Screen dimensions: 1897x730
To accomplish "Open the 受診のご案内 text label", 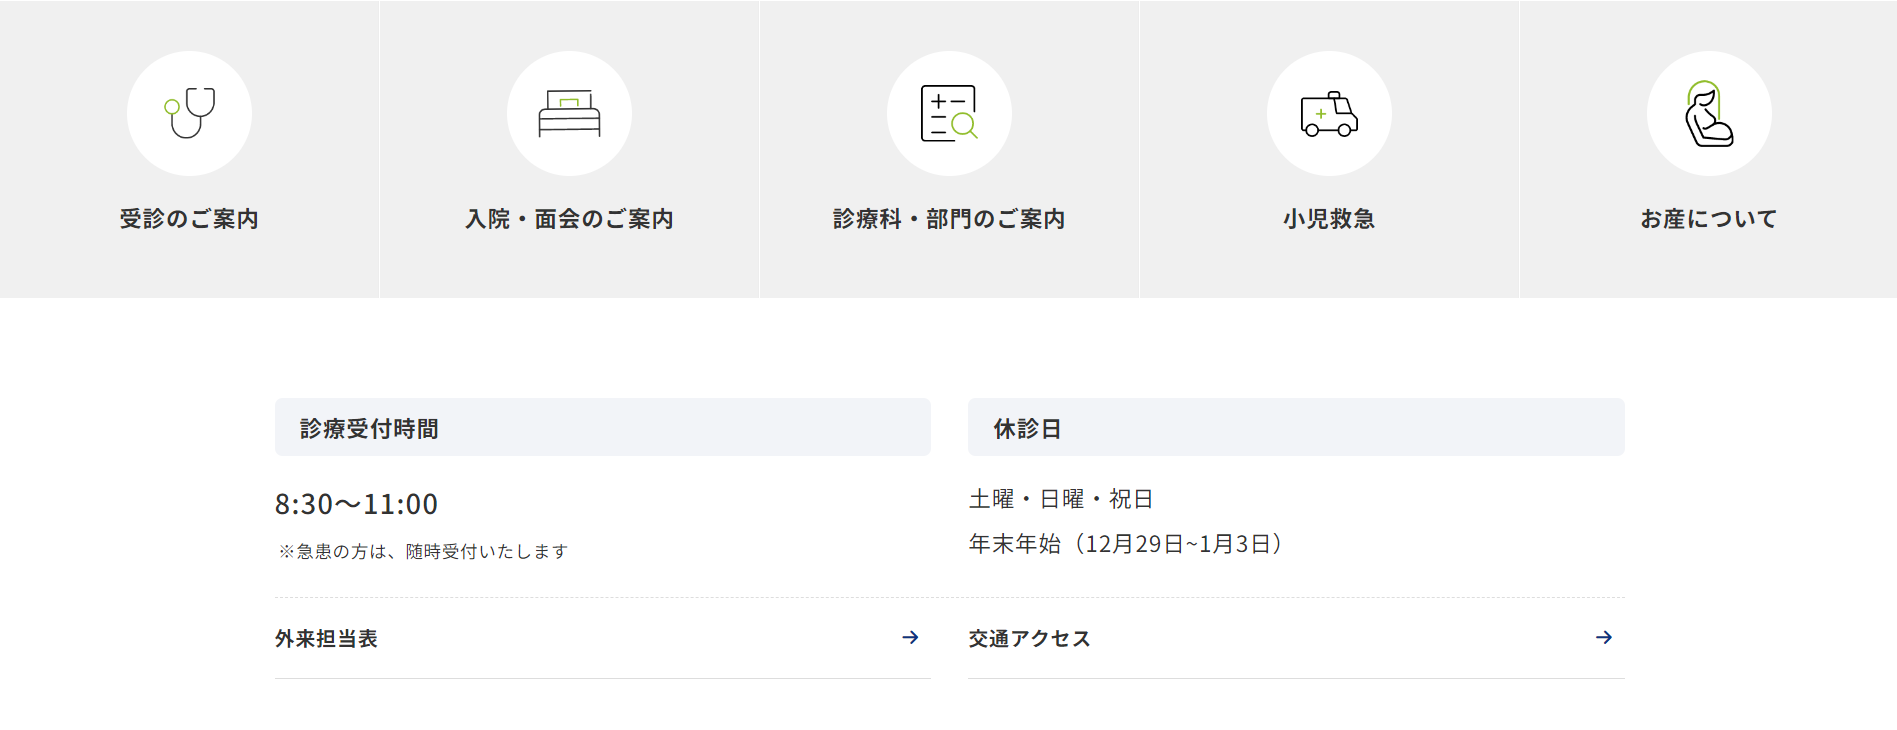I will coord(189,219).
